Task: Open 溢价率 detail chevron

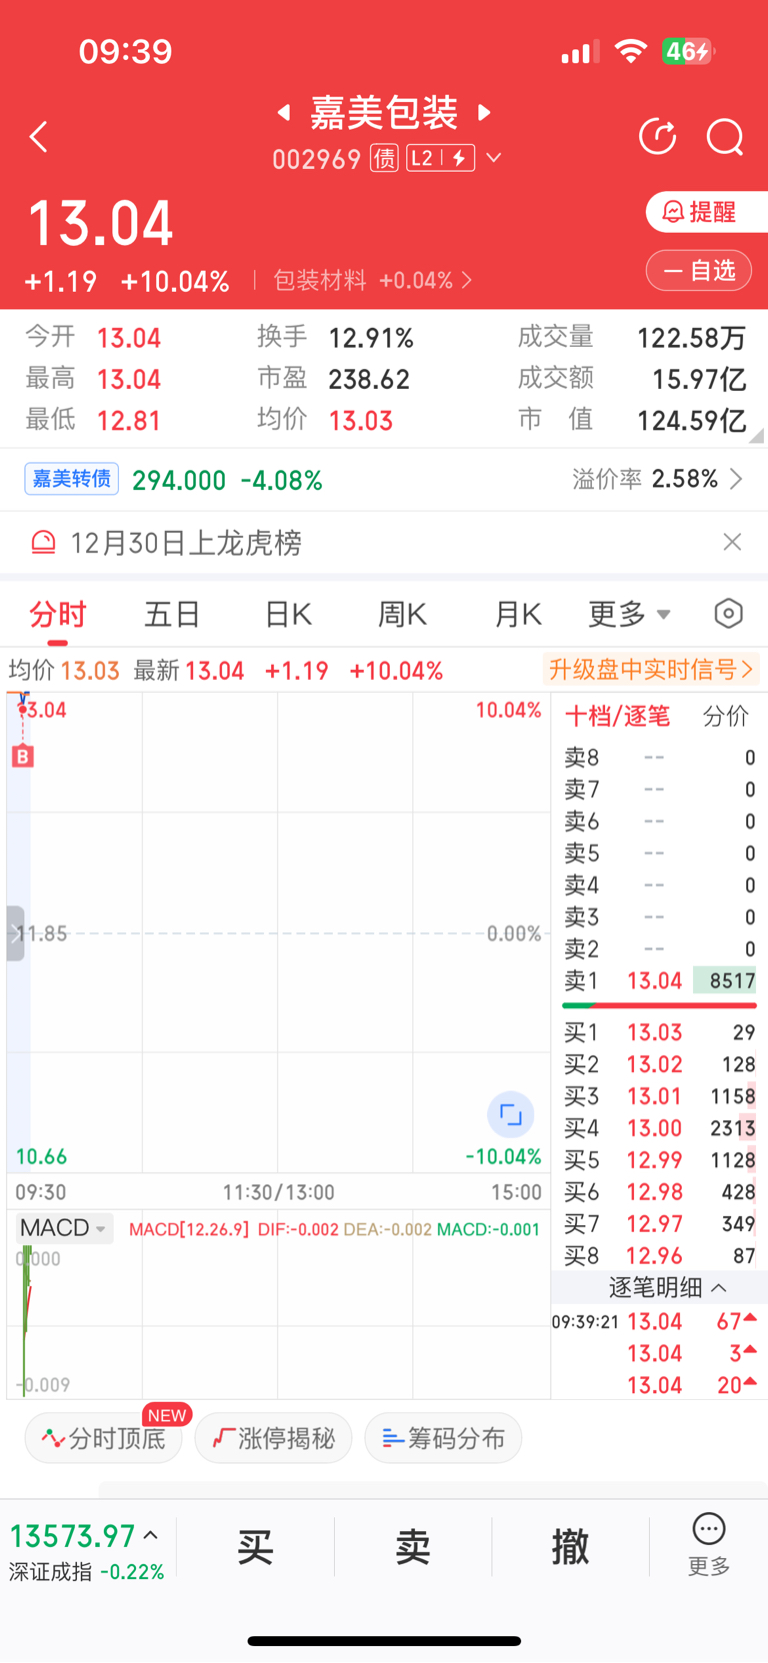Action: [737, 479]
